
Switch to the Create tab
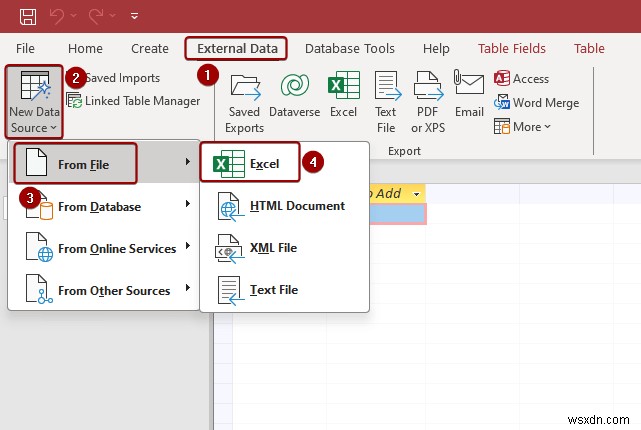tap(150, 49)
